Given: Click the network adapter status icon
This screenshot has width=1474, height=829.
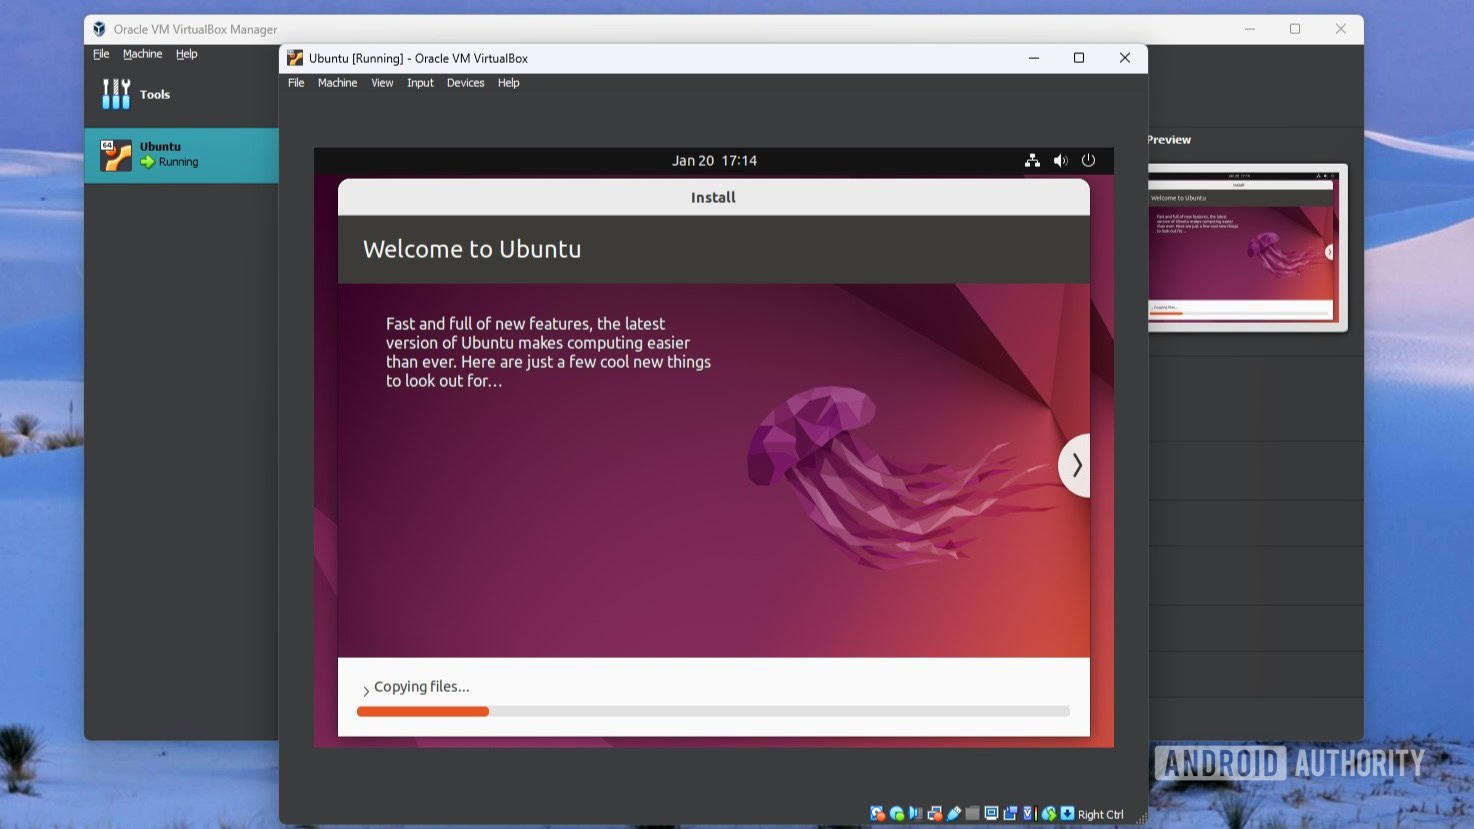Looking at the screenshot, I should click(x=934, y=814).
